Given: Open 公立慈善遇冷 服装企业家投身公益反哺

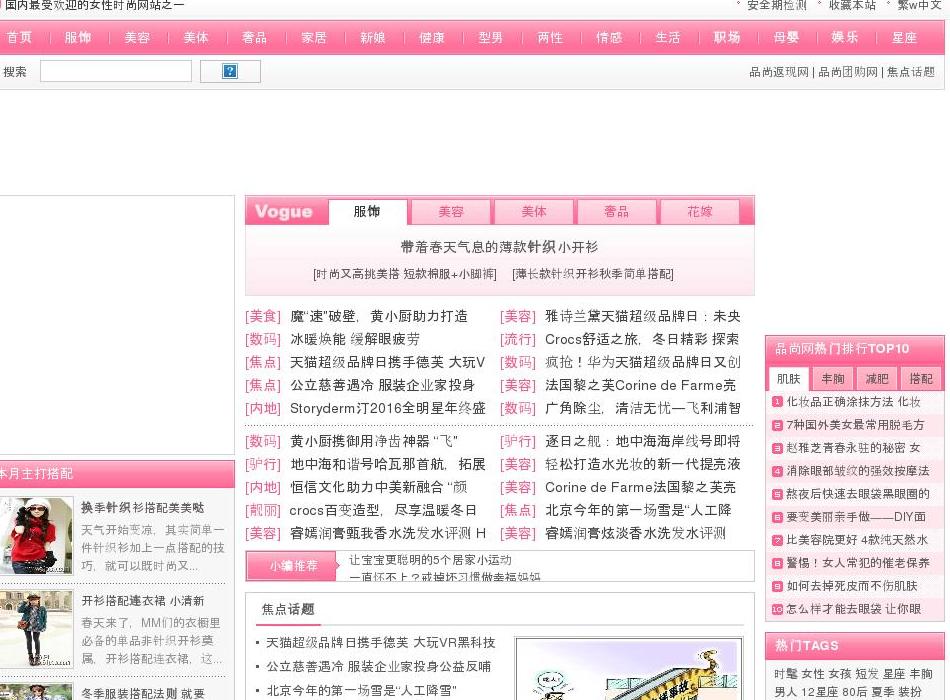Looking at the screenshot, I should click(379, 667).
